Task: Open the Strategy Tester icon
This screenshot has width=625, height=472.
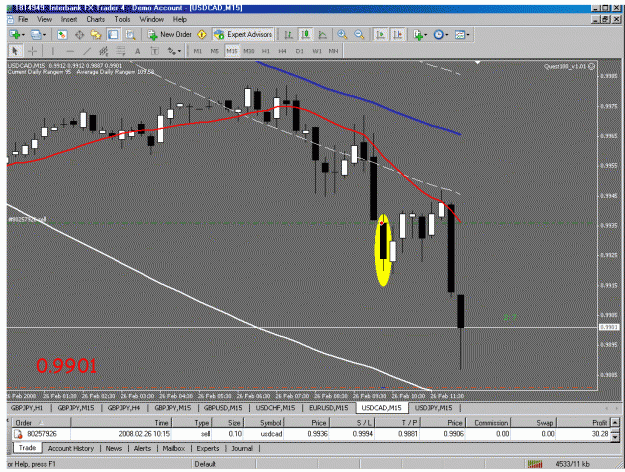Action: tap(130, 35)
